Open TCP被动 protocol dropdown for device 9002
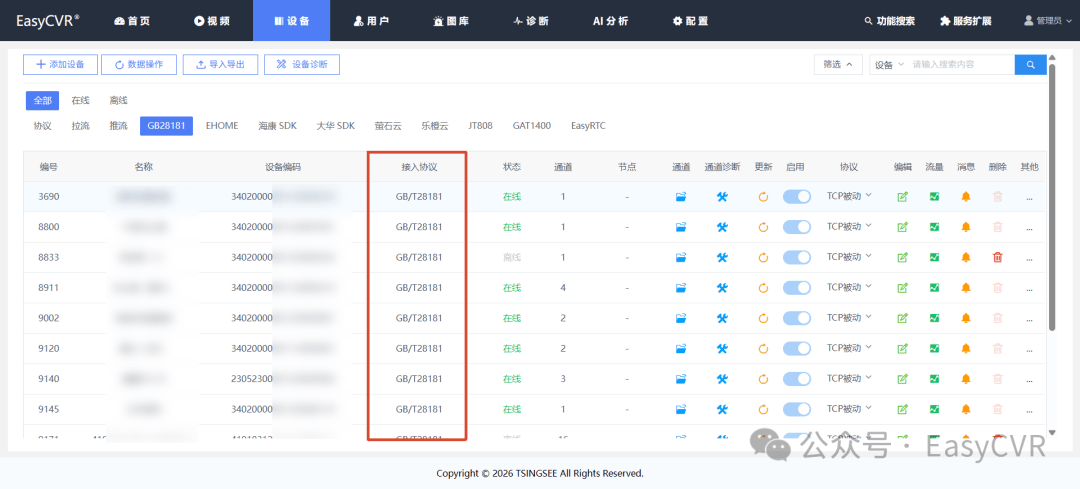Image resolution: width=1080 pixels, height=489 pixels. coord(849,318)
